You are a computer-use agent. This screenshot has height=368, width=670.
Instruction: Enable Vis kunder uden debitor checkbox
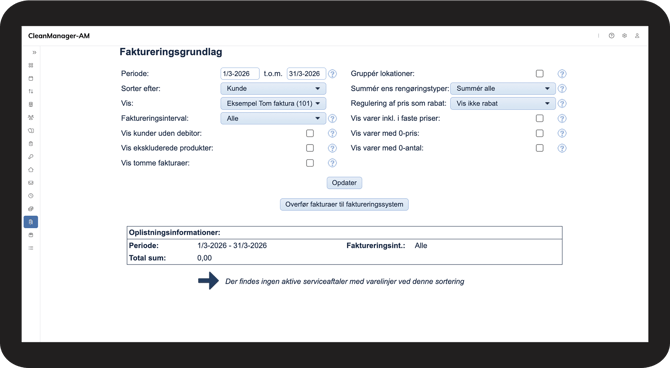coord(310,133)
